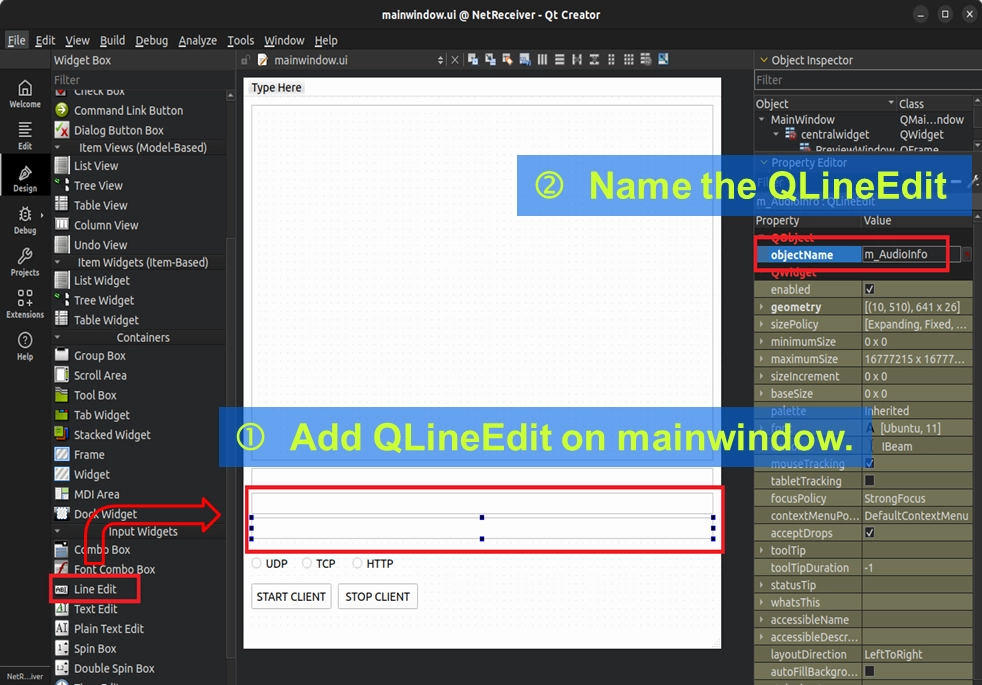Screen dimensions: 982x685
Task: Expand the toolTip property
Action: point(762,550)
